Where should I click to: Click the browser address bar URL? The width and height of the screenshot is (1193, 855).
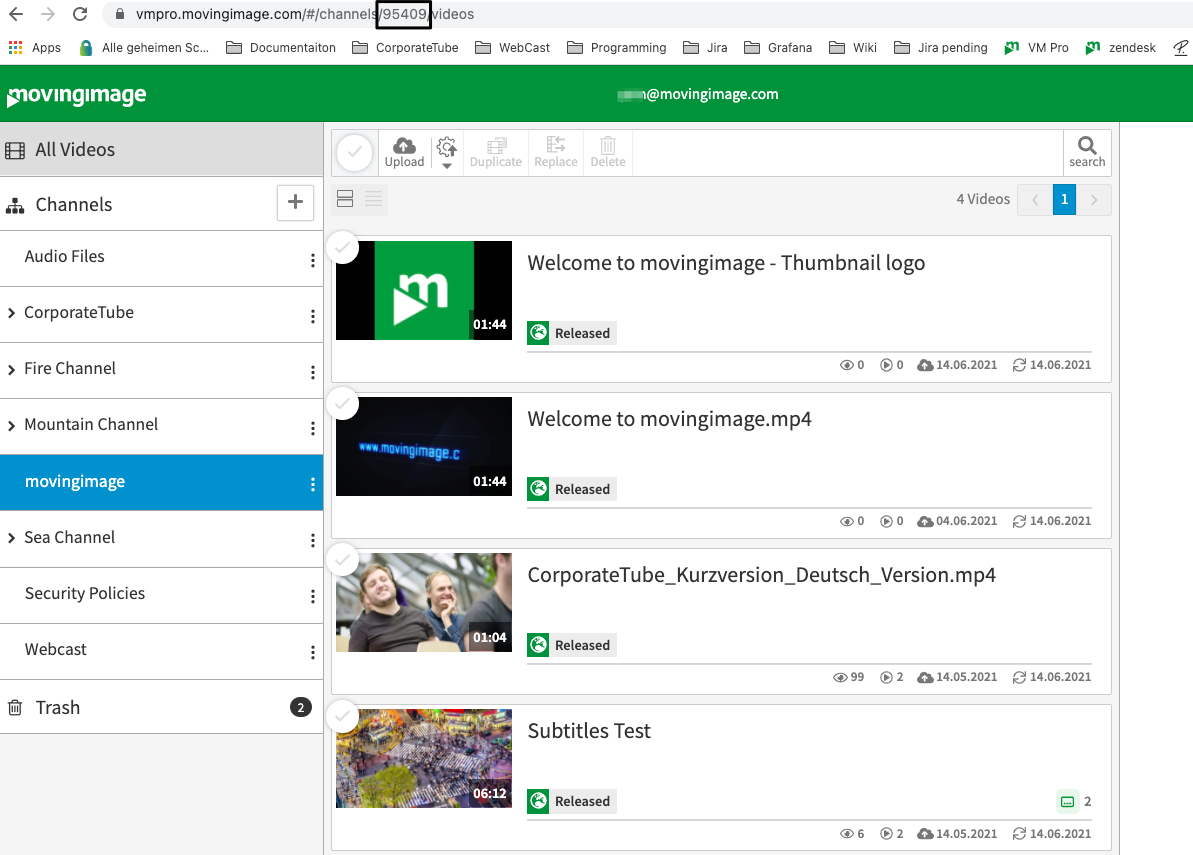(x=304, y=14)
